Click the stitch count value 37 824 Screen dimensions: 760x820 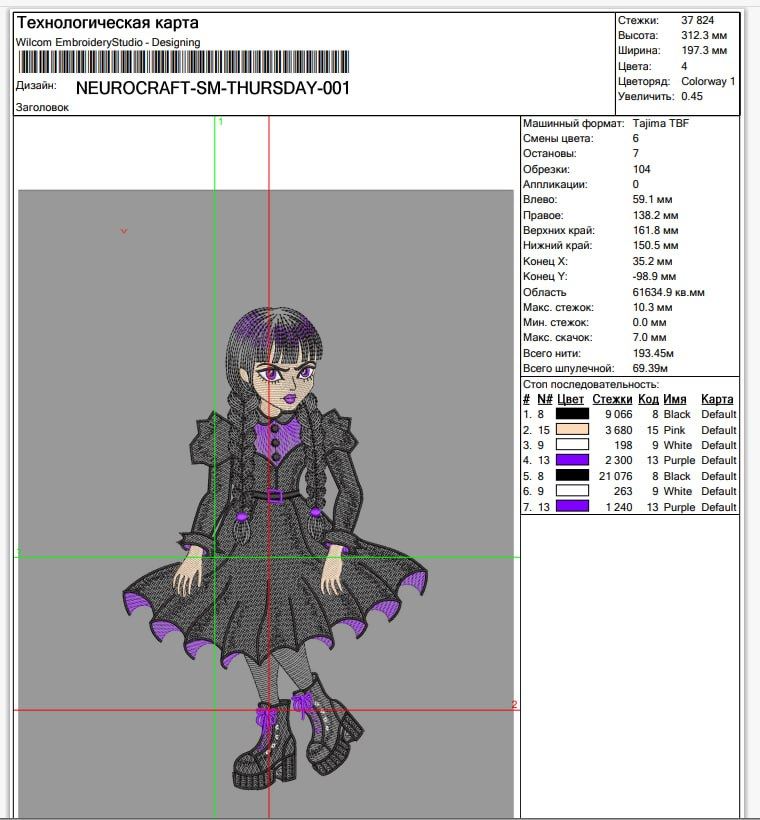(697, 20)
